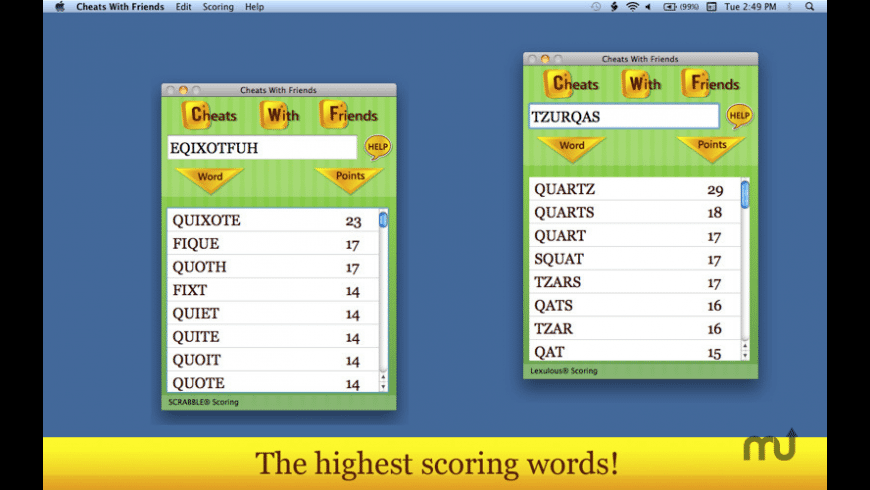870x490 pixels.
Task: Click the Friends logo tile in SCRABBLE window
Action: pyautogui.click(x=349, y=114)
